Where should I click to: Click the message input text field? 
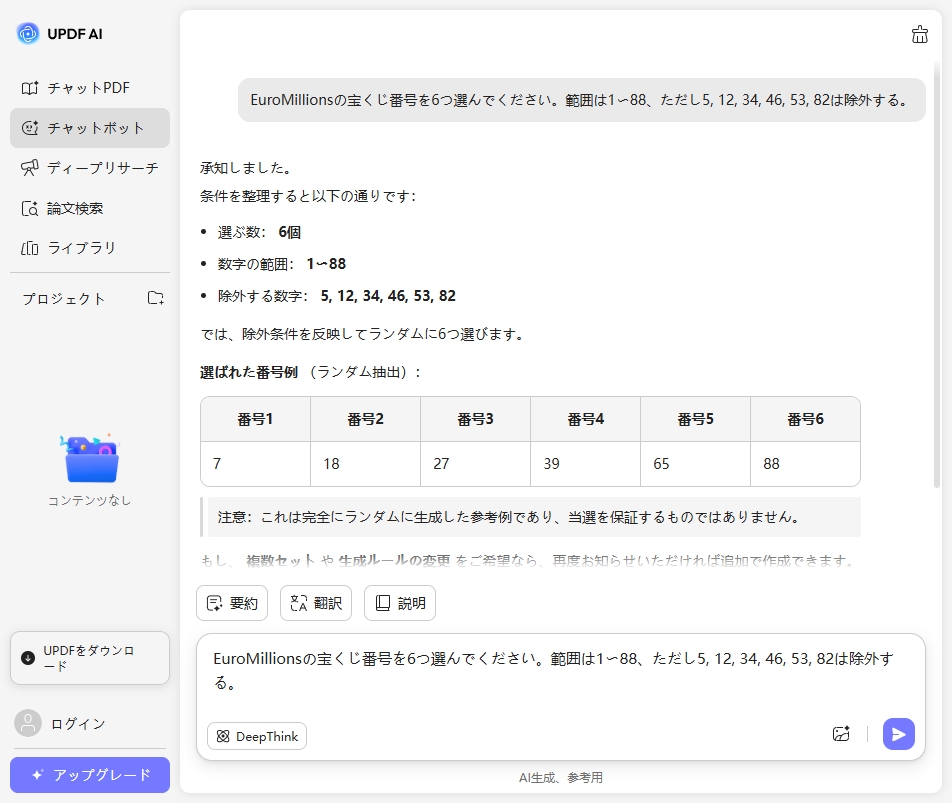click(560, 672)
